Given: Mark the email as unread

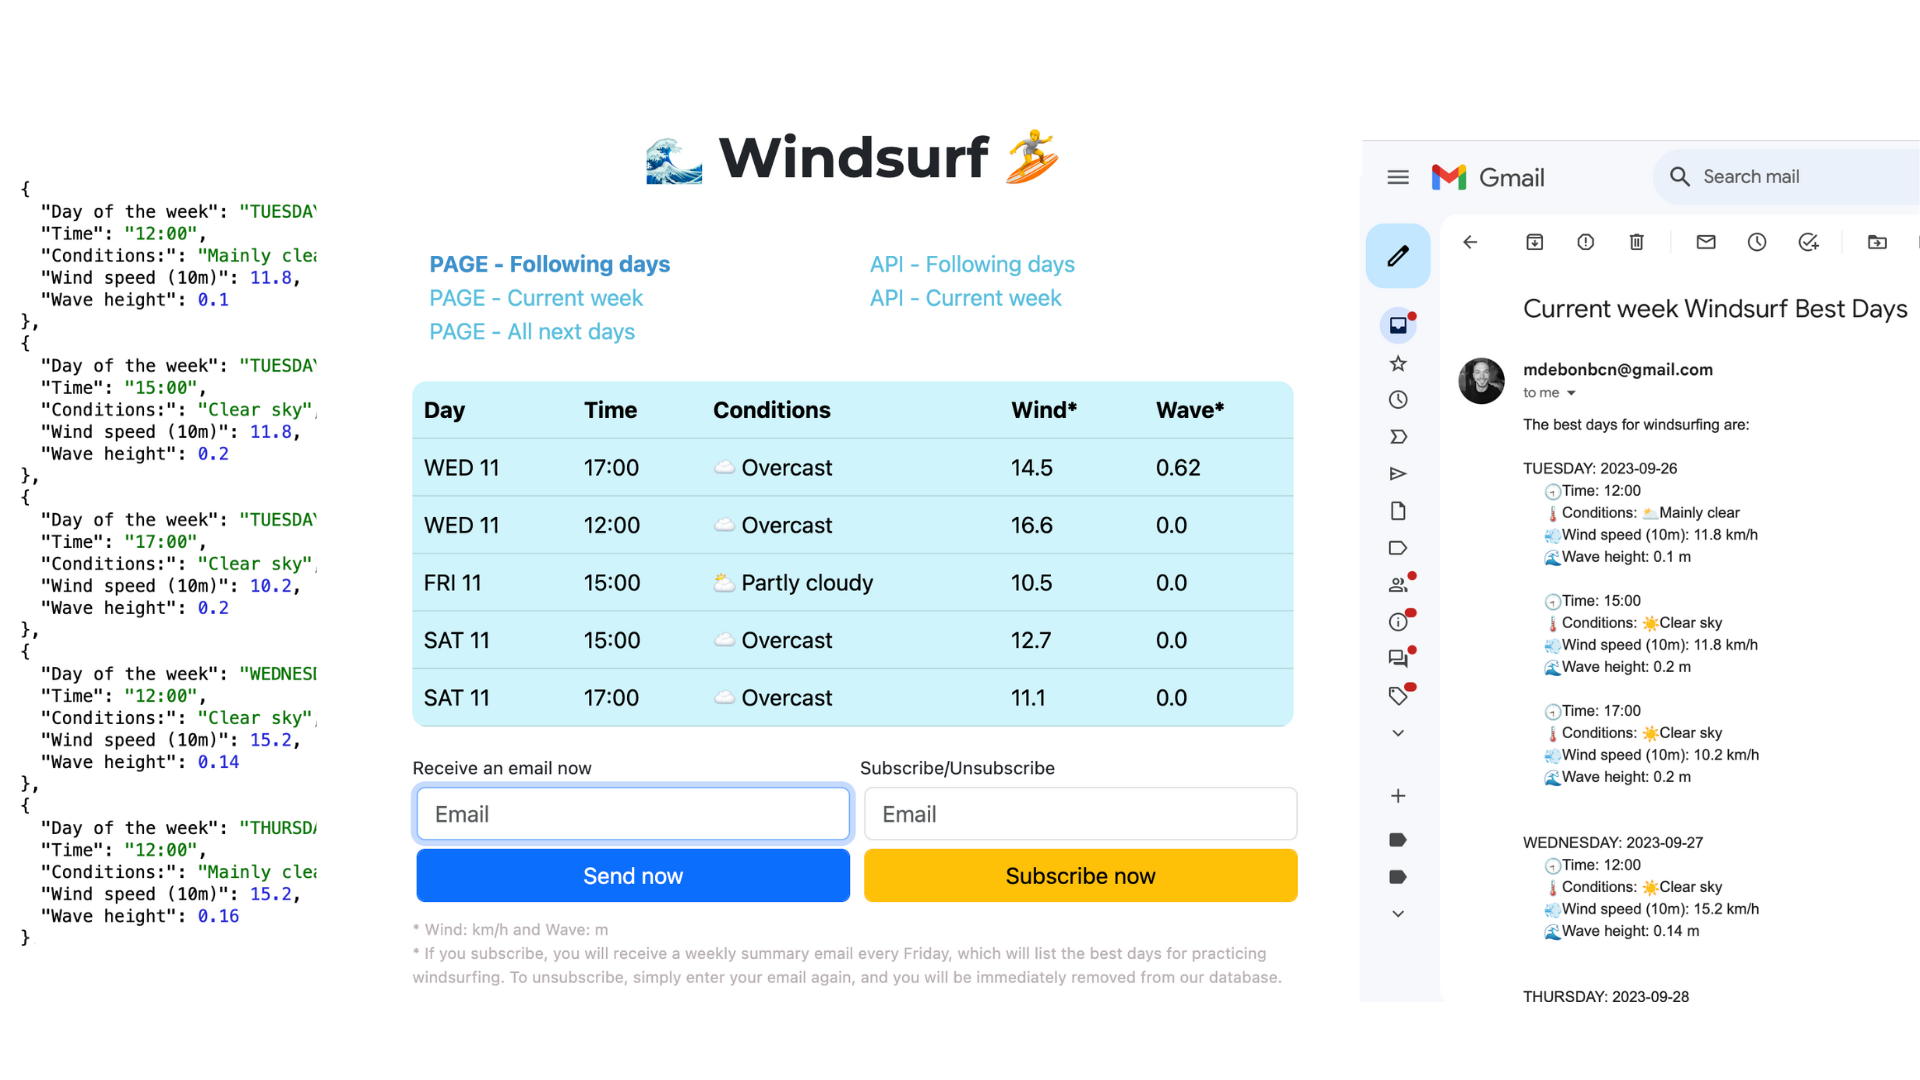Looking at the screenshot, I should pos(1706,242).
